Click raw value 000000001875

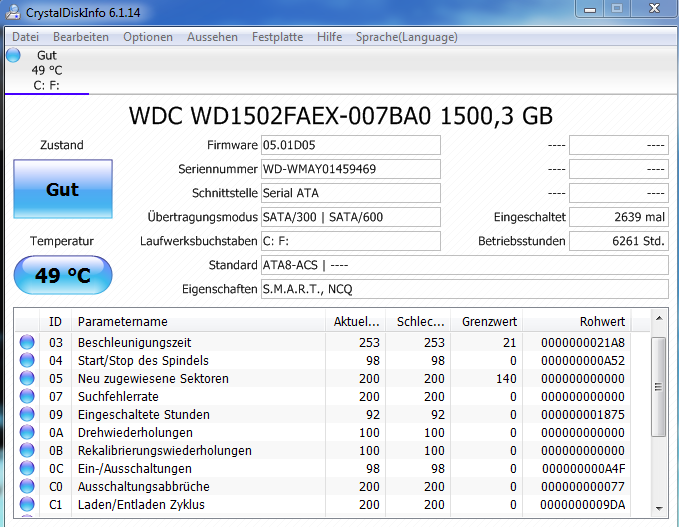tap(583, 414)
